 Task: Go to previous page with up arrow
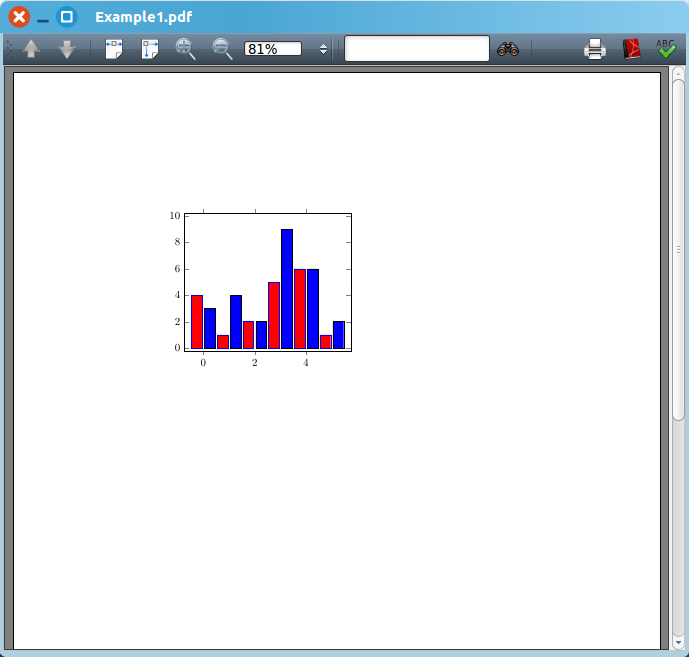click(31, 49)
